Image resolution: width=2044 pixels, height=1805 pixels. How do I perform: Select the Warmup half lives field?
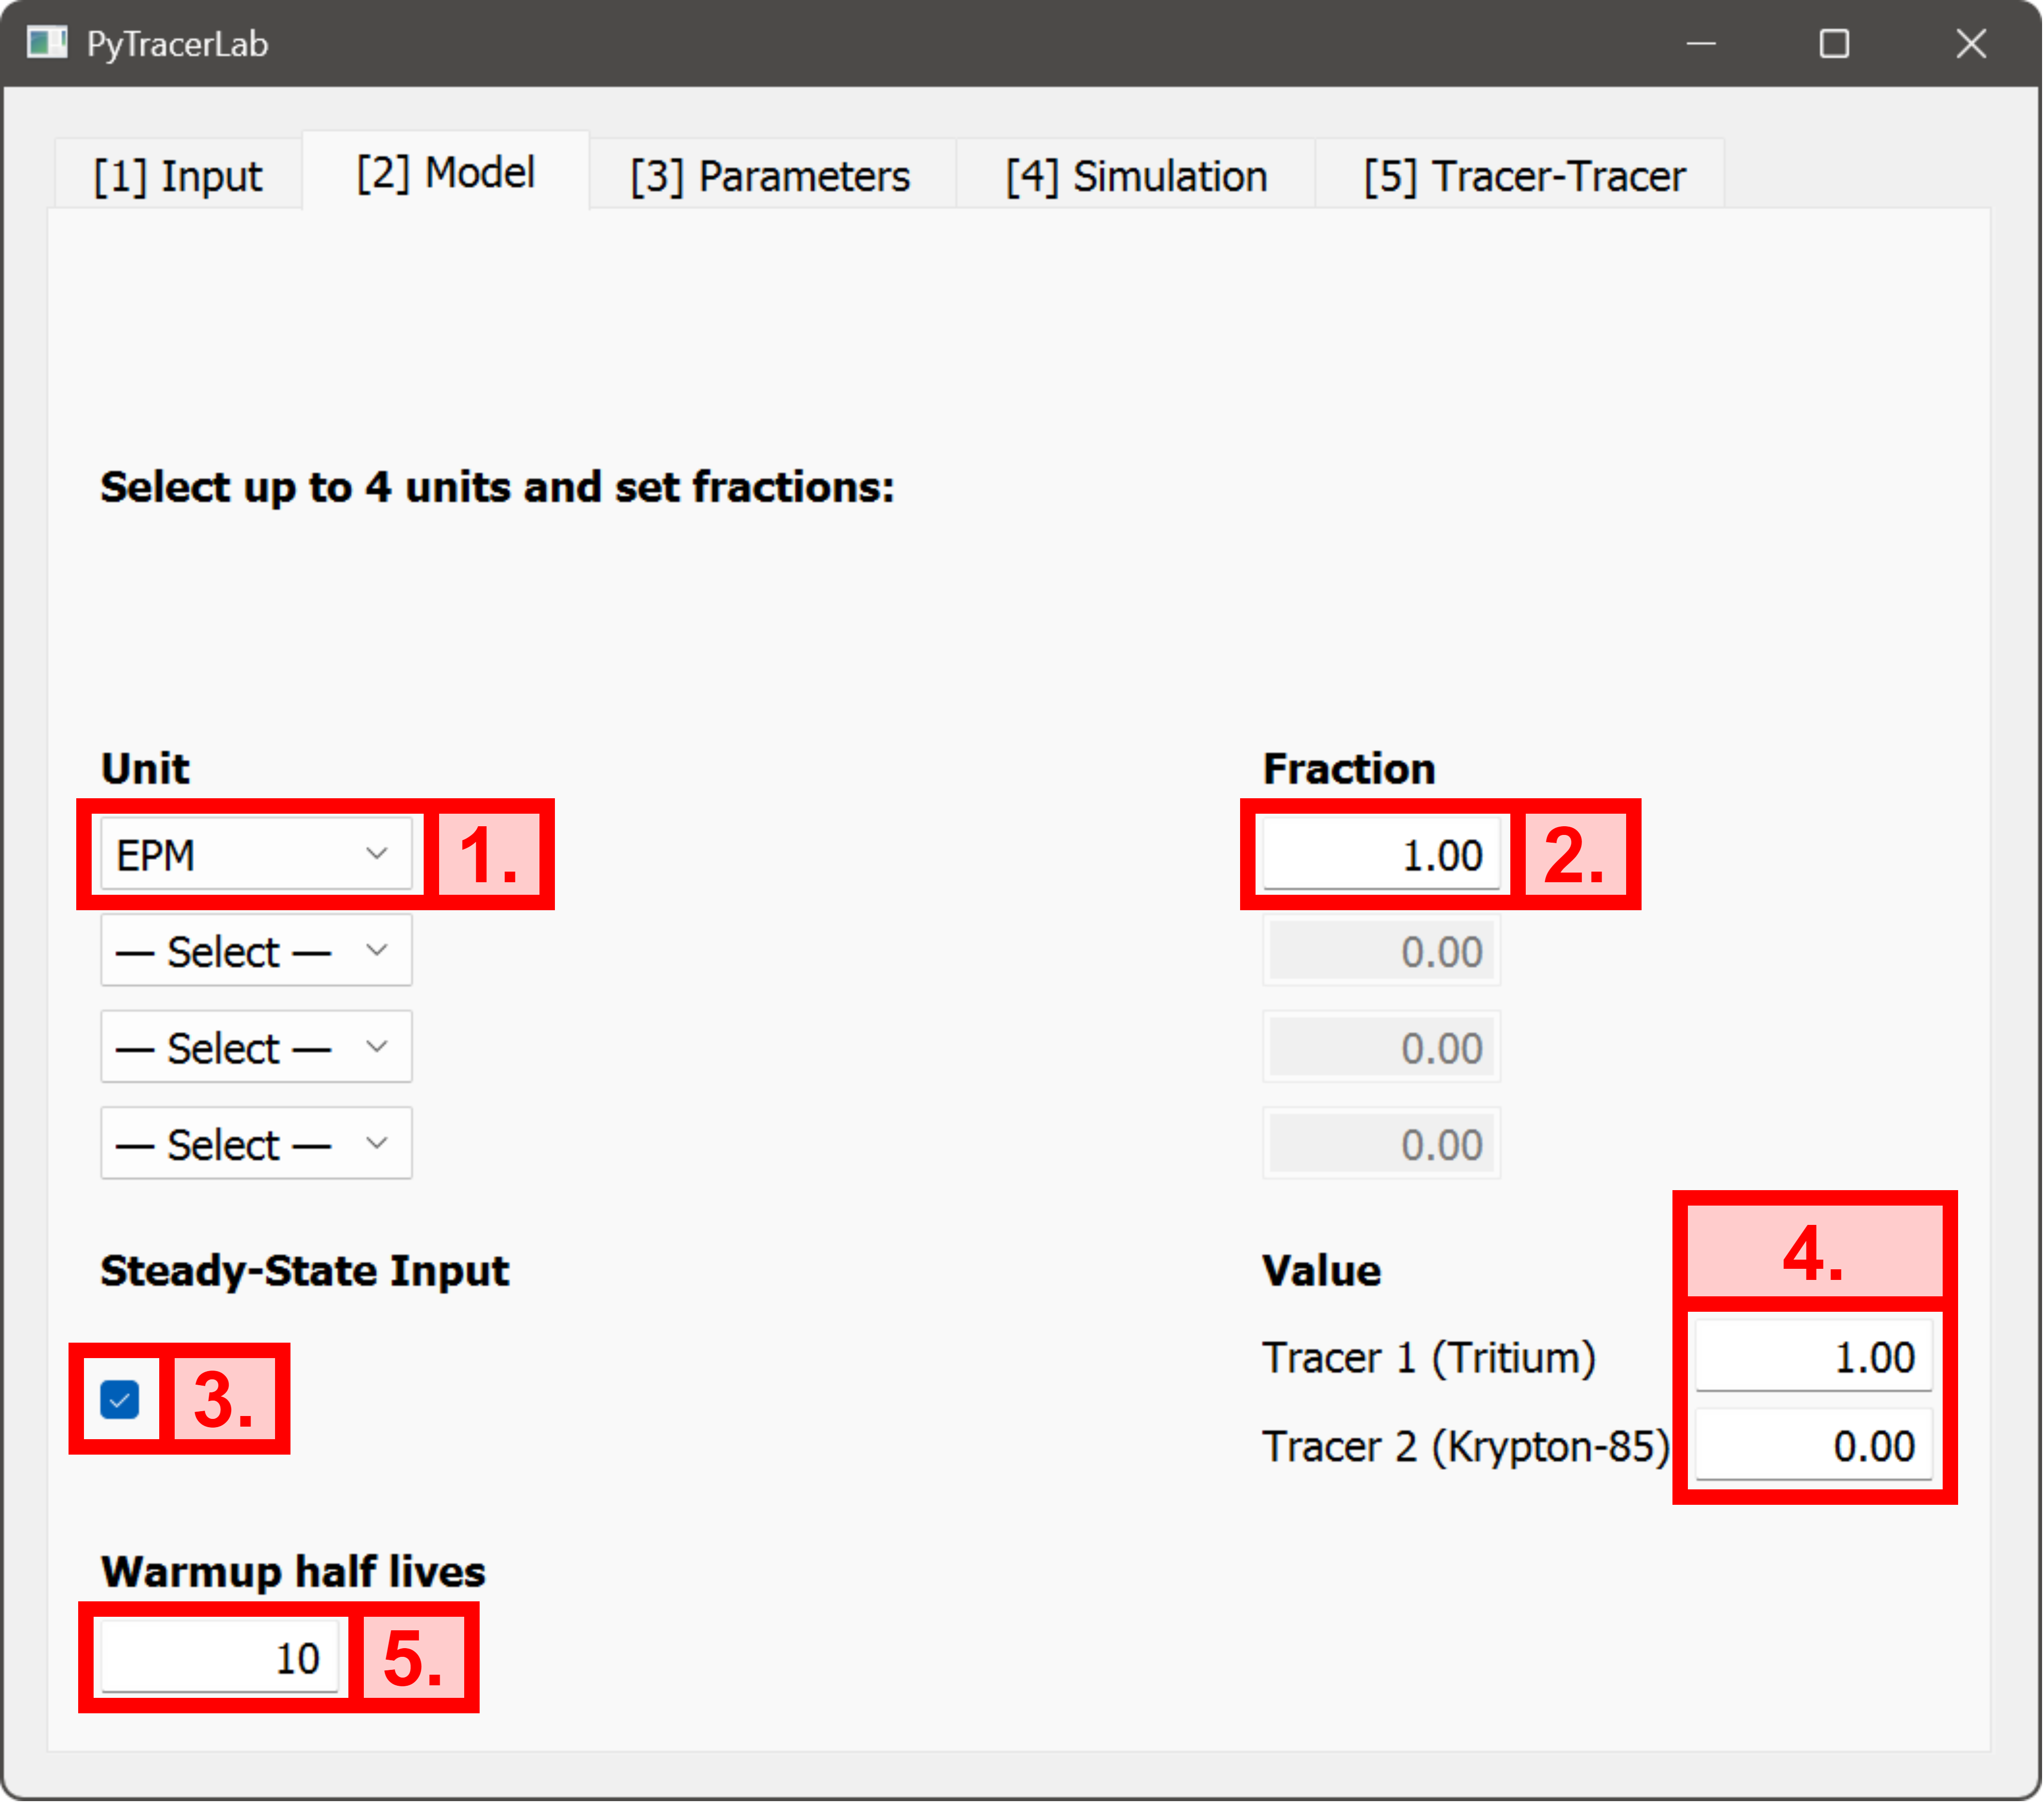[218, 1657]
